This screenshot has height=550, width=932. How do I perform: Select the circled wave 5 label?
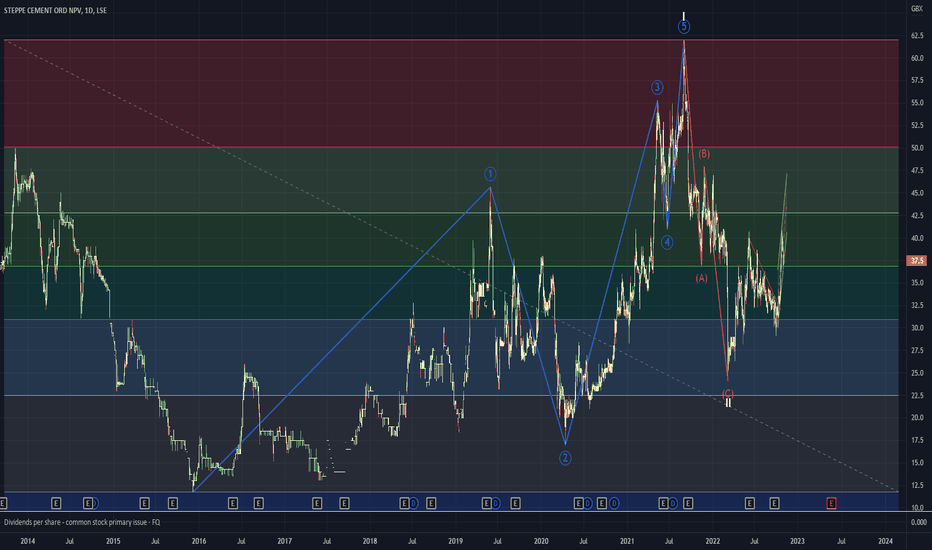[684, 27]
